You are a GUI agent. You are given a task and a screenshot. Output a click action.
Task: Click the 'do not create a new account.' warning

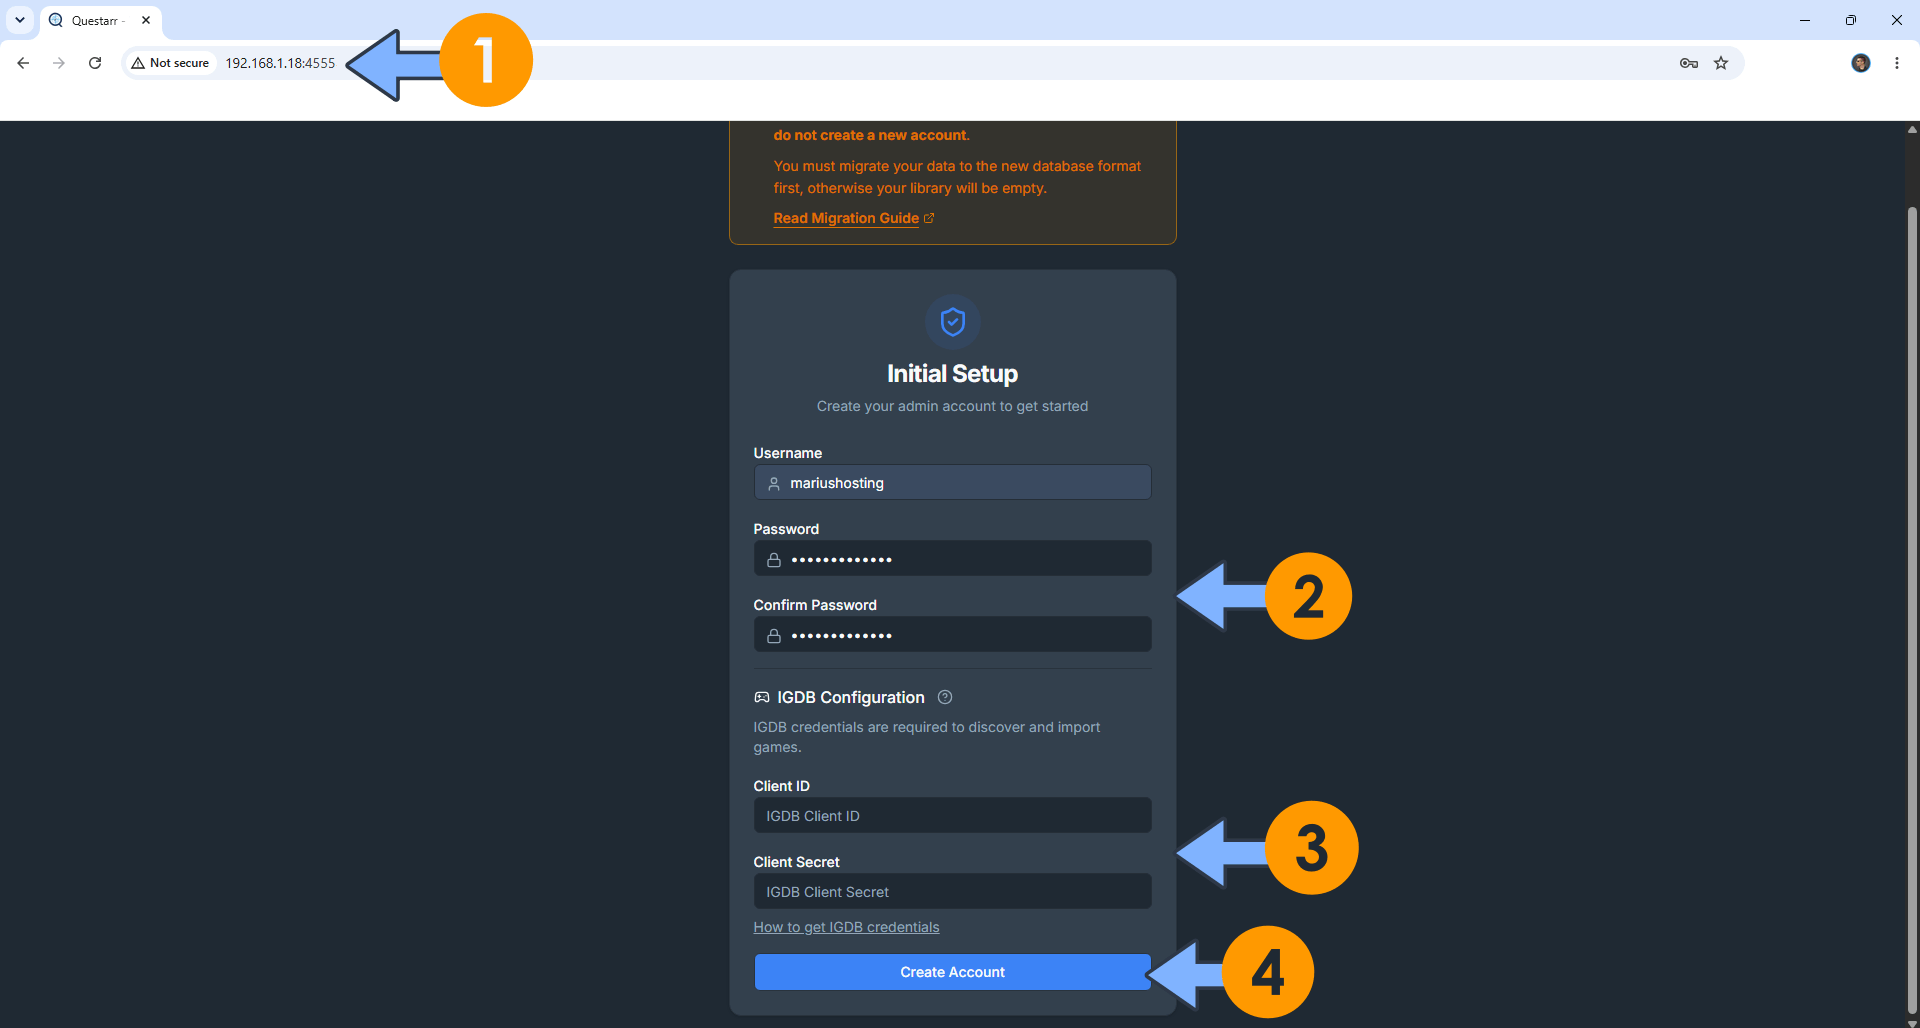[871, 135]
